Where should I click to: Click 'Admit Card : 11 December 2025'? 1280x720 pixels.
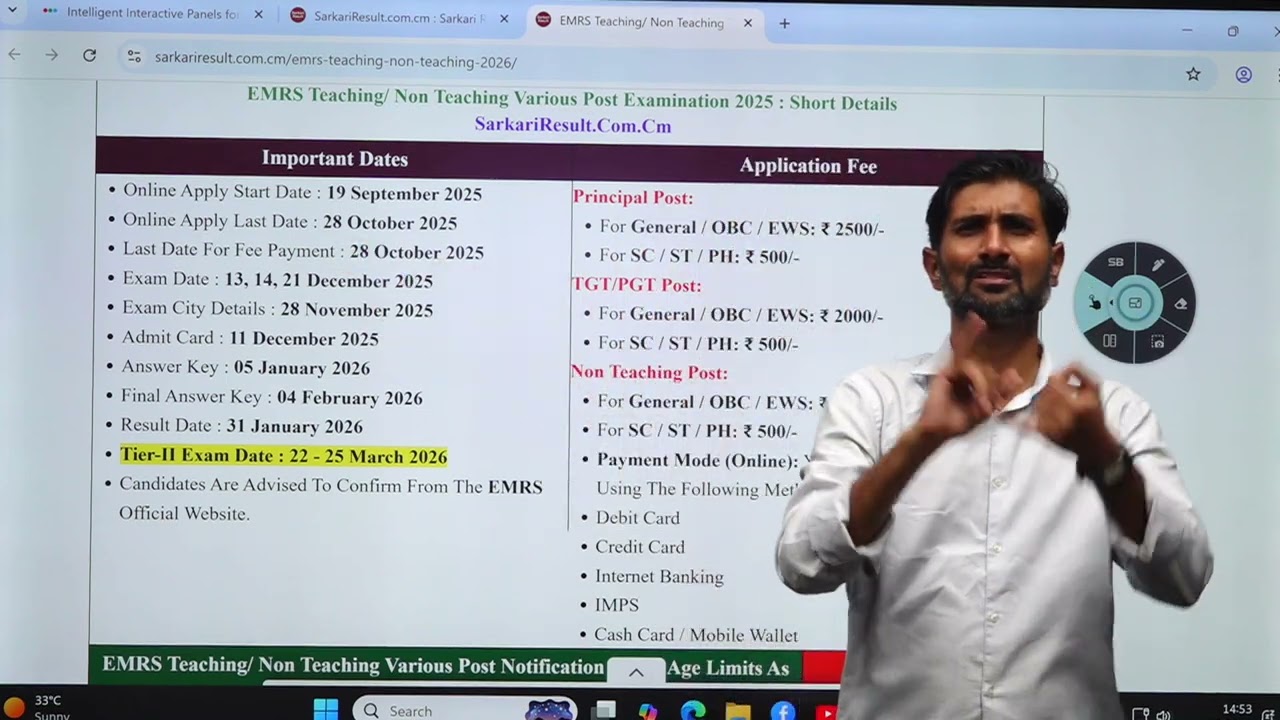pos(250,338)
